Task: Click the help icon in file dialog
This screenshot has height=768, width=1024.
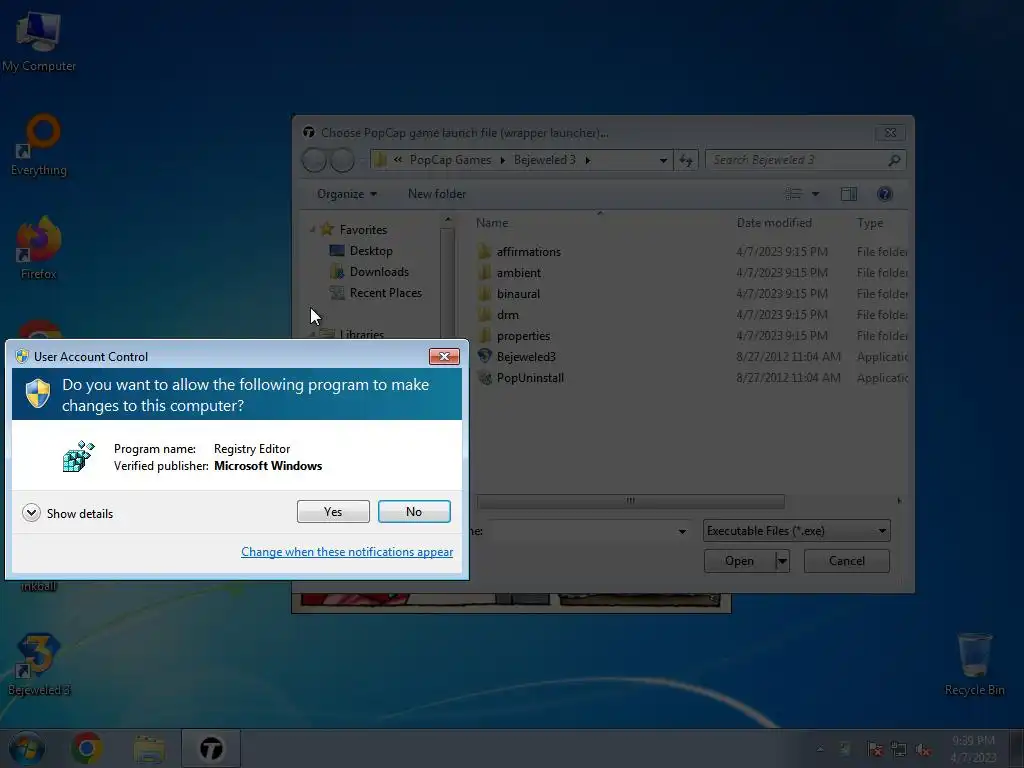Action: [885, 194]
